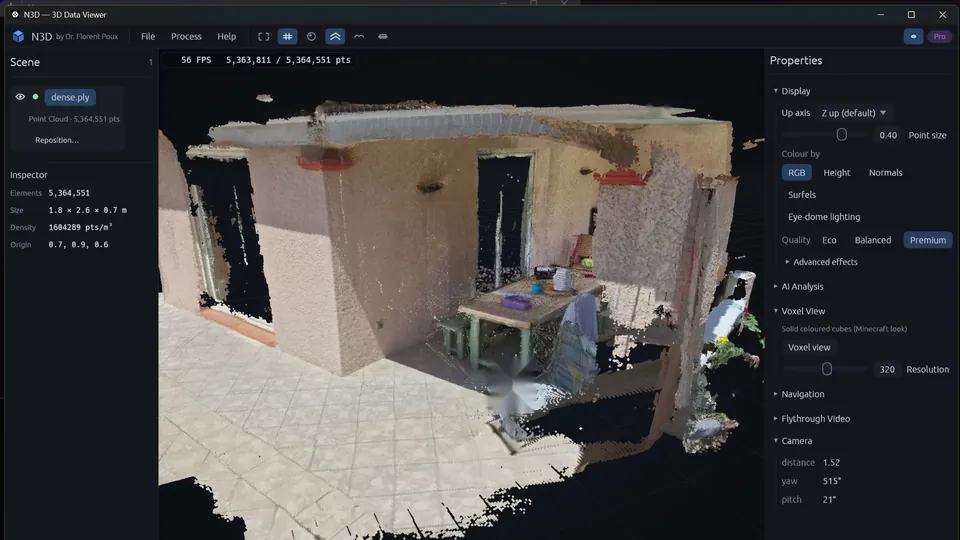The image size is (960, 540).
Task: Click the point size value 0.40
Action: click(888, 135)
